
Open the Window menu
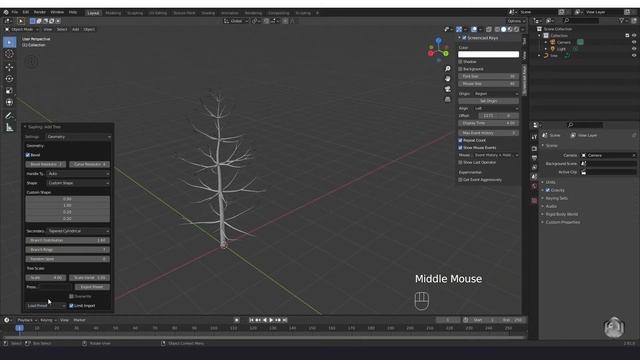tap(57, 12)
